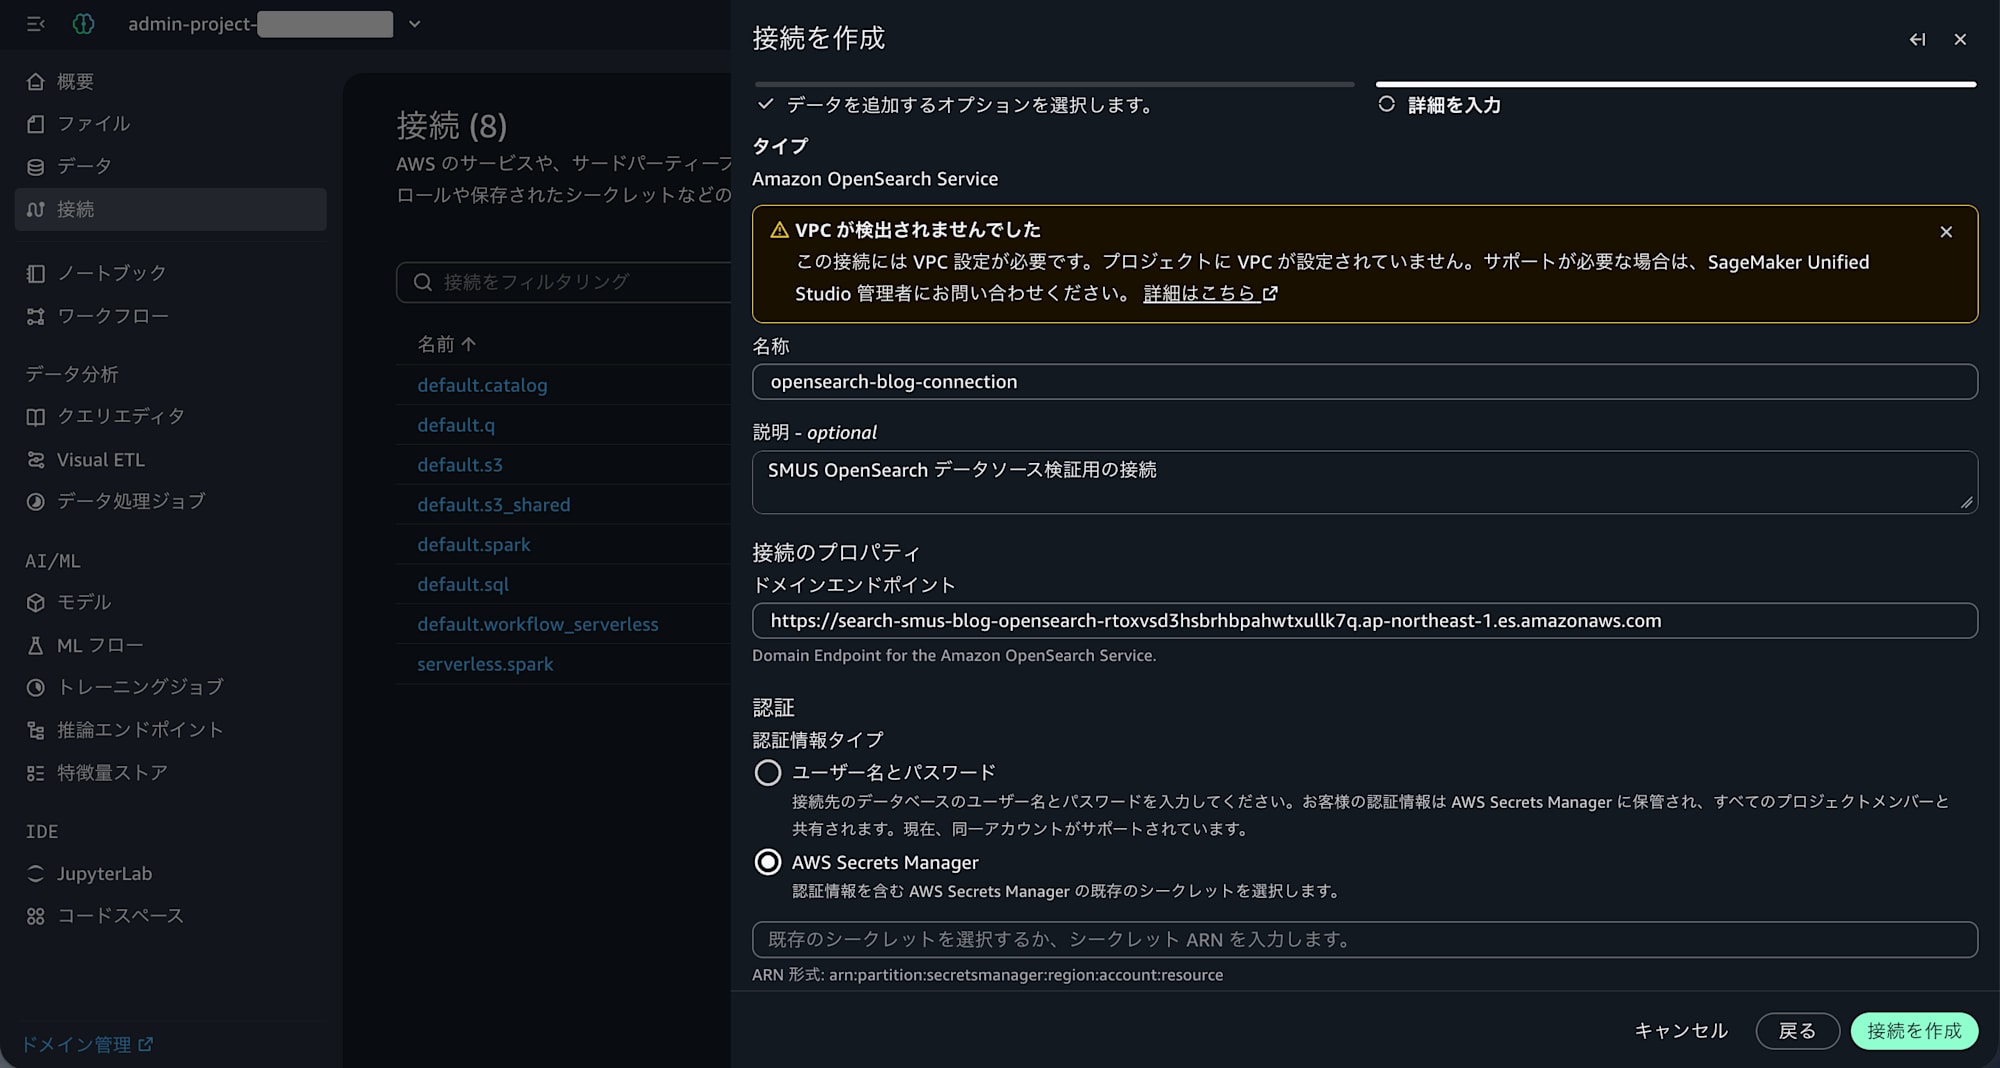Open the クエリエディタ query editor icon
Screen dimensions: 2000x1068
36,417
